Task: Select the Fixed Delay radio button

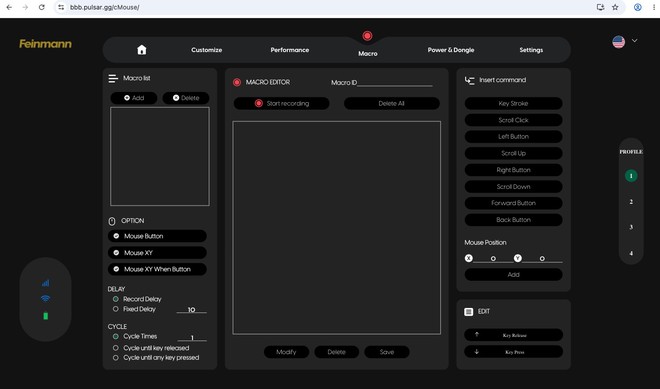Action: tap(115, 309)
